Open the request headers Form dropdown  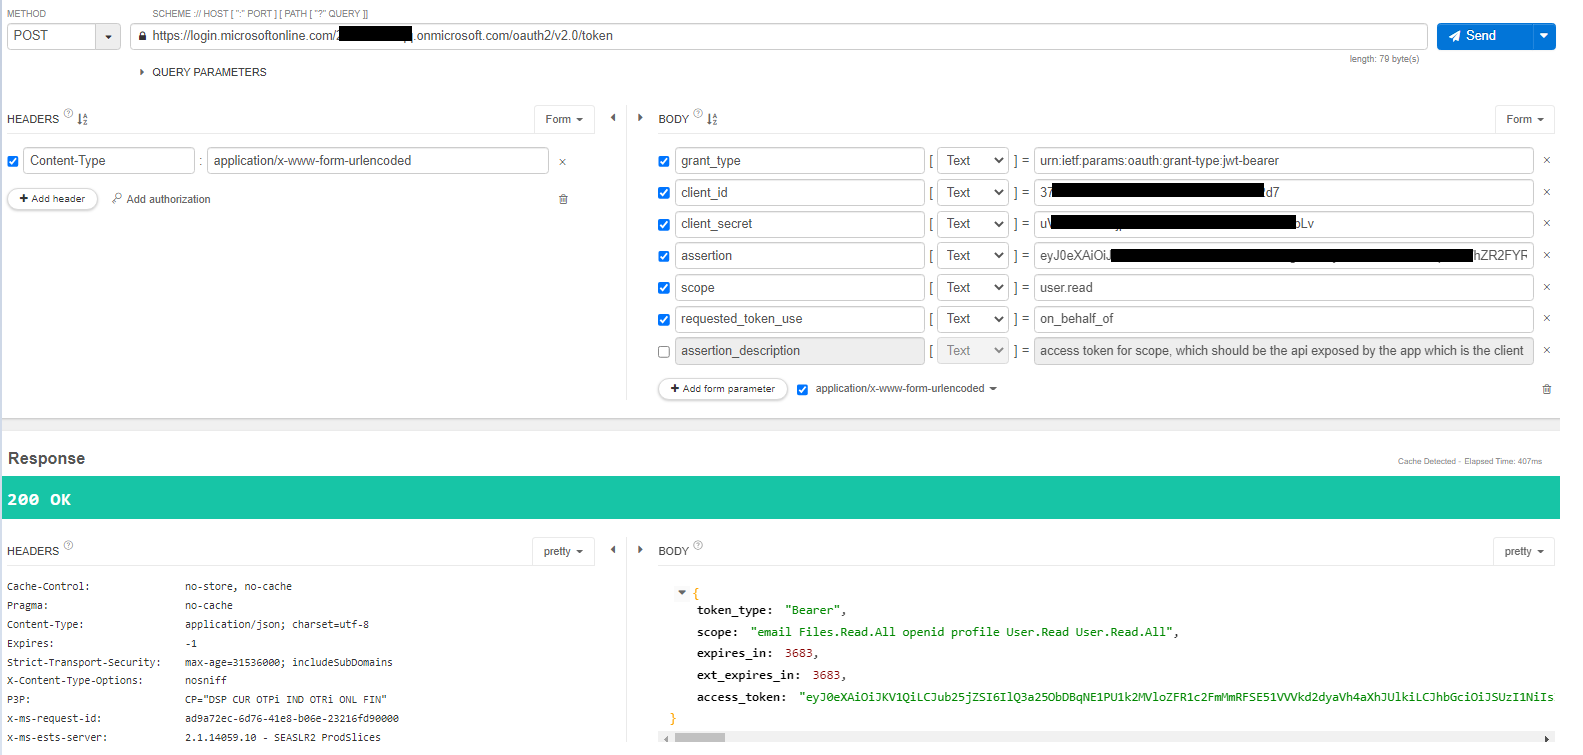pos(564,119)
